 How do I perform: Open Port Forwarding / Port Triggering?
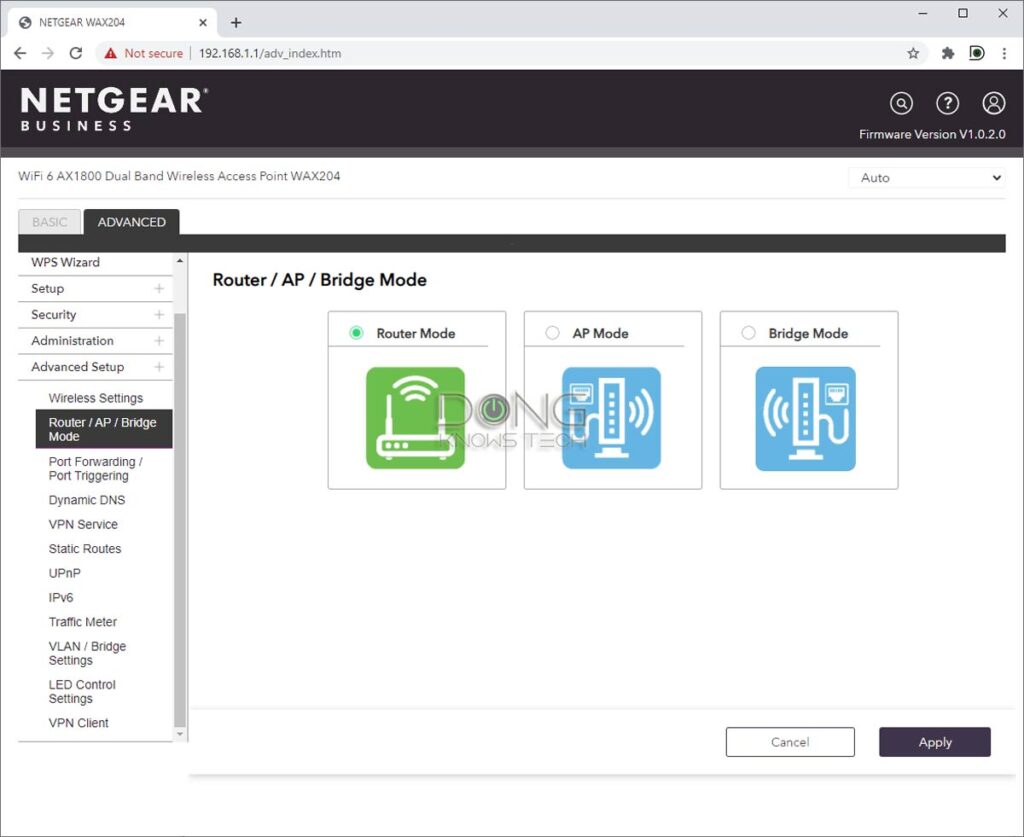(x=95, y=469)
